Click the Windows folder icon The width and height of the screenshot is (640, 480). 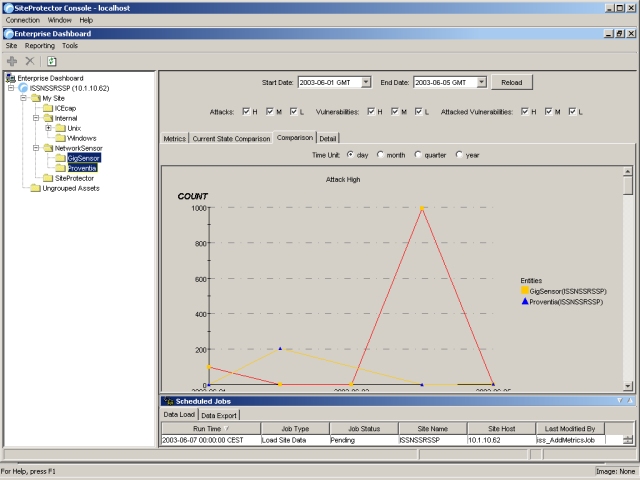point(61,138)
